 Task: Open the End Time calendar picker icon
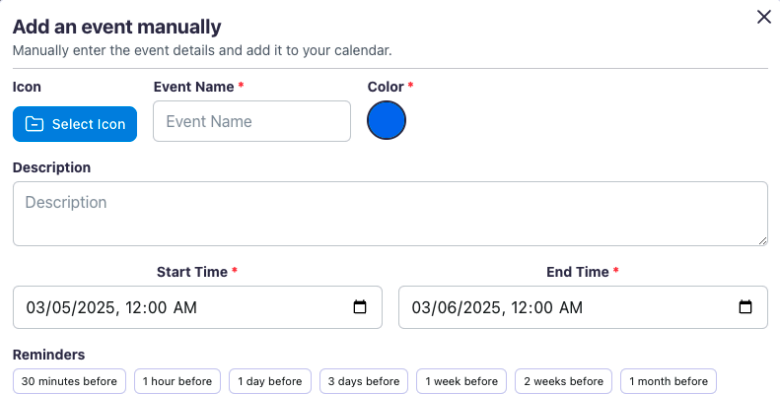pyautogui.click(x=745, y=307)
